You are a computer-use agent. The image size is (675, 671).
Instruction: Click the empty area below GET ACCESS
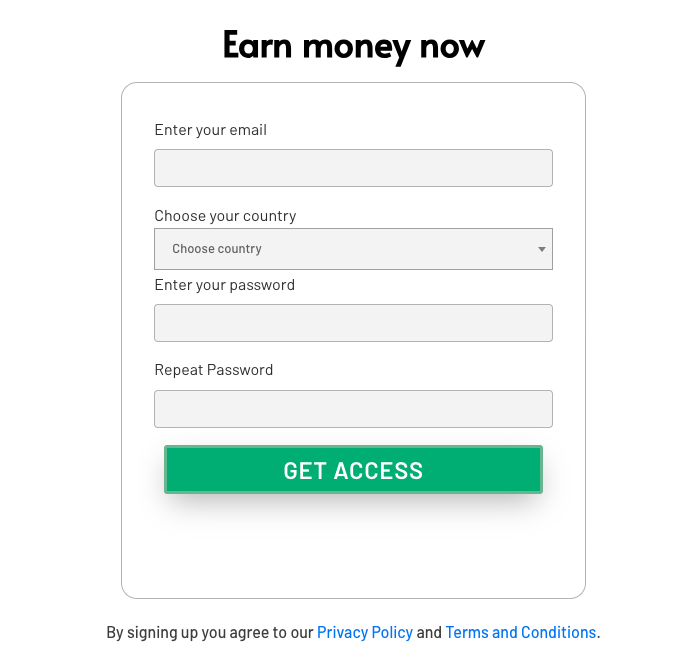pyautogui.click(x=353, y=547)
